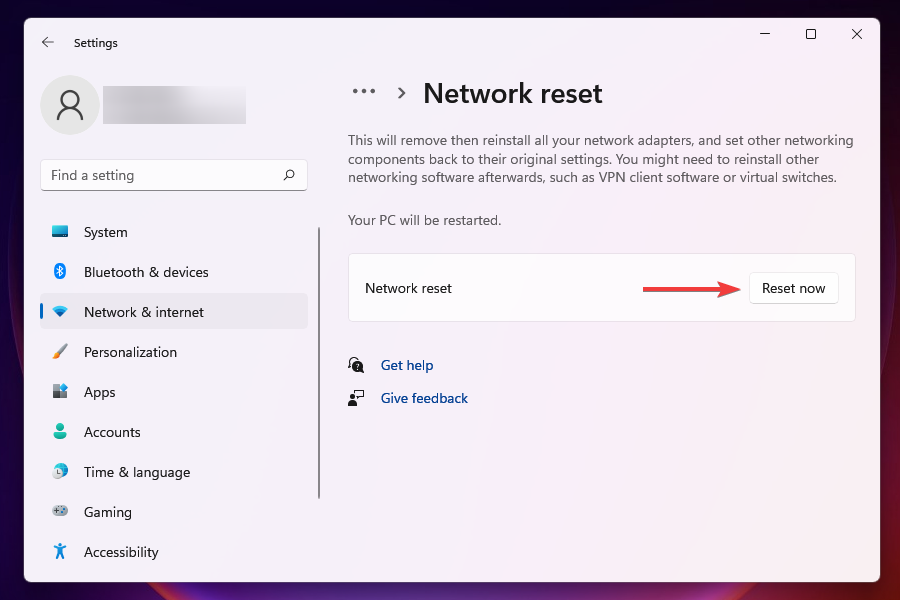
Task: Focus the Find a setting search box
Action: [x=174, y=175]
